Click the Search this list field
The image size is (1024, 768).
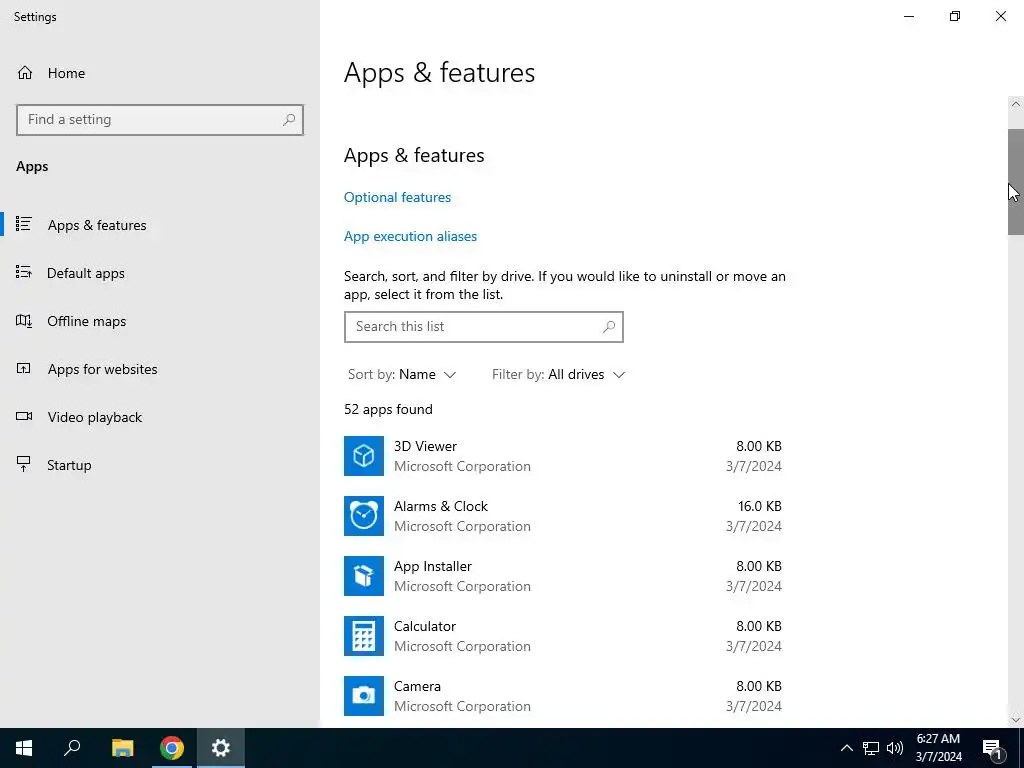[x=484, y=327]
